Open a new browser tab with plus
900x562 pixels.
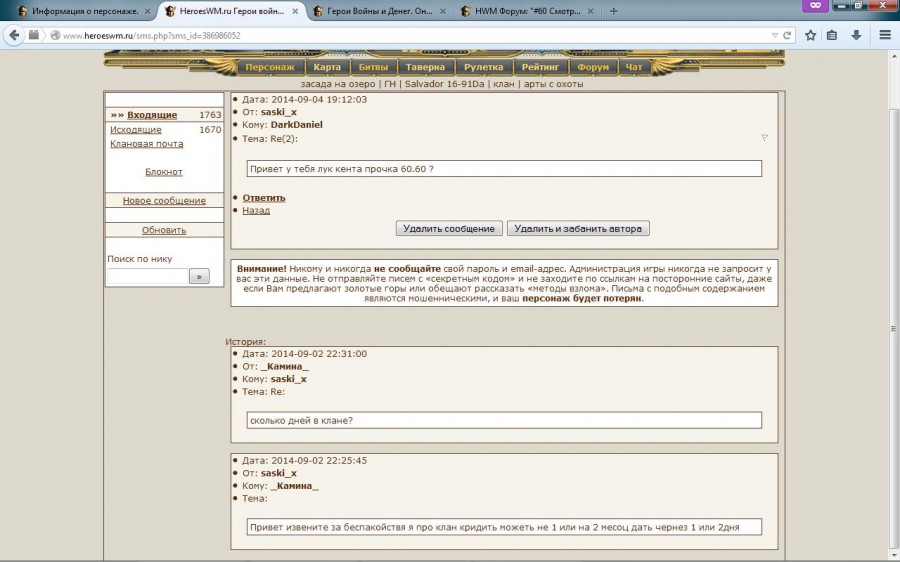[x=613, y=11]
